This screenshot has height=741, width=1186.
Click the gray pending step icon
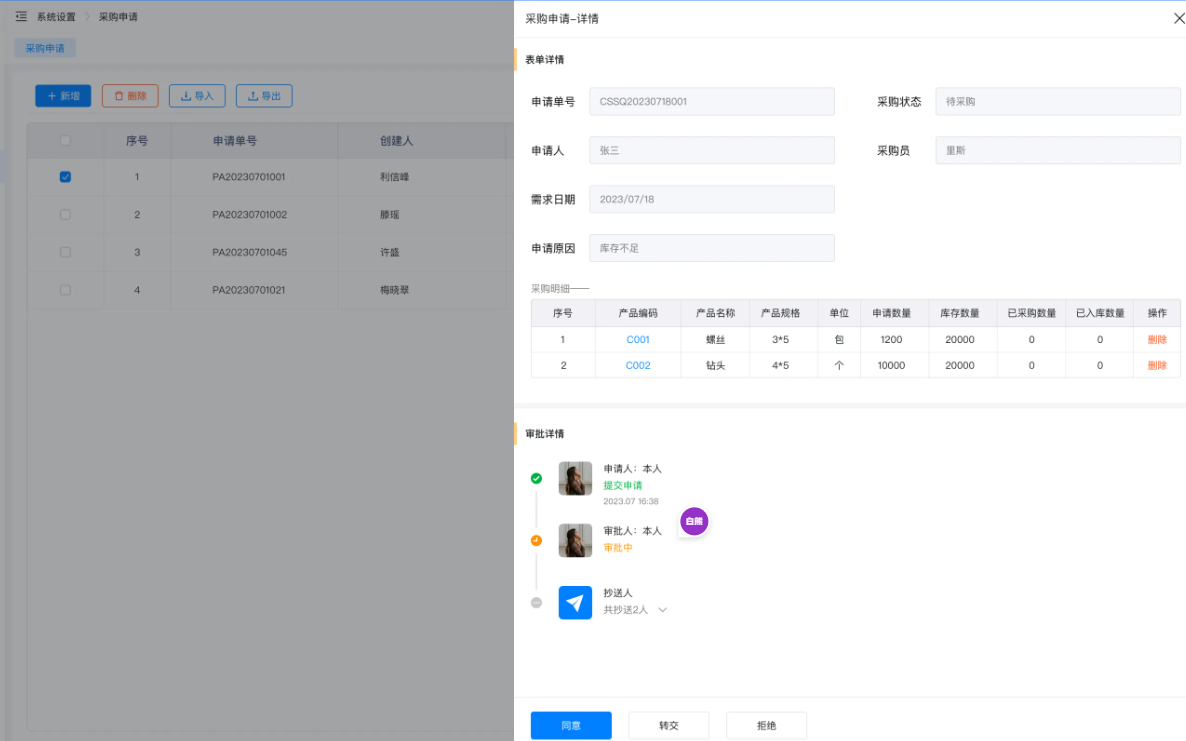(x=536, y=603)
